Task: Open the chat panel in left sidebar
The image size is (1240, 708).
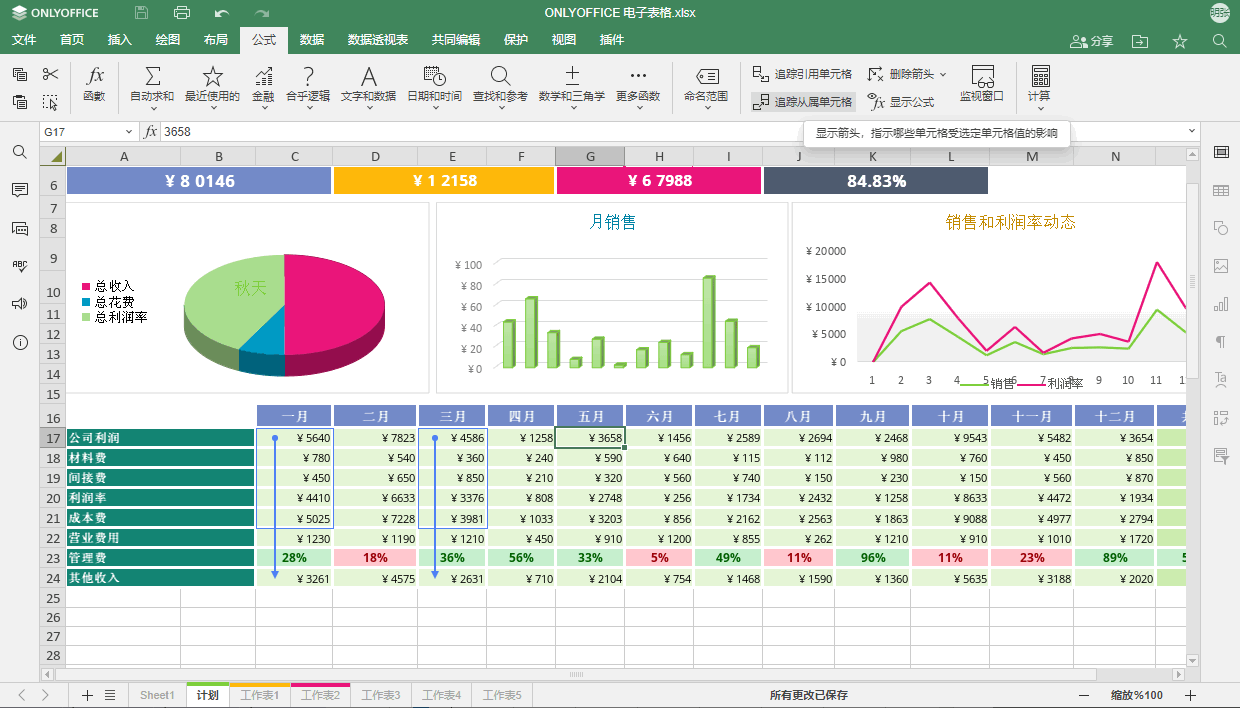Action: click(x=20, y=228)
